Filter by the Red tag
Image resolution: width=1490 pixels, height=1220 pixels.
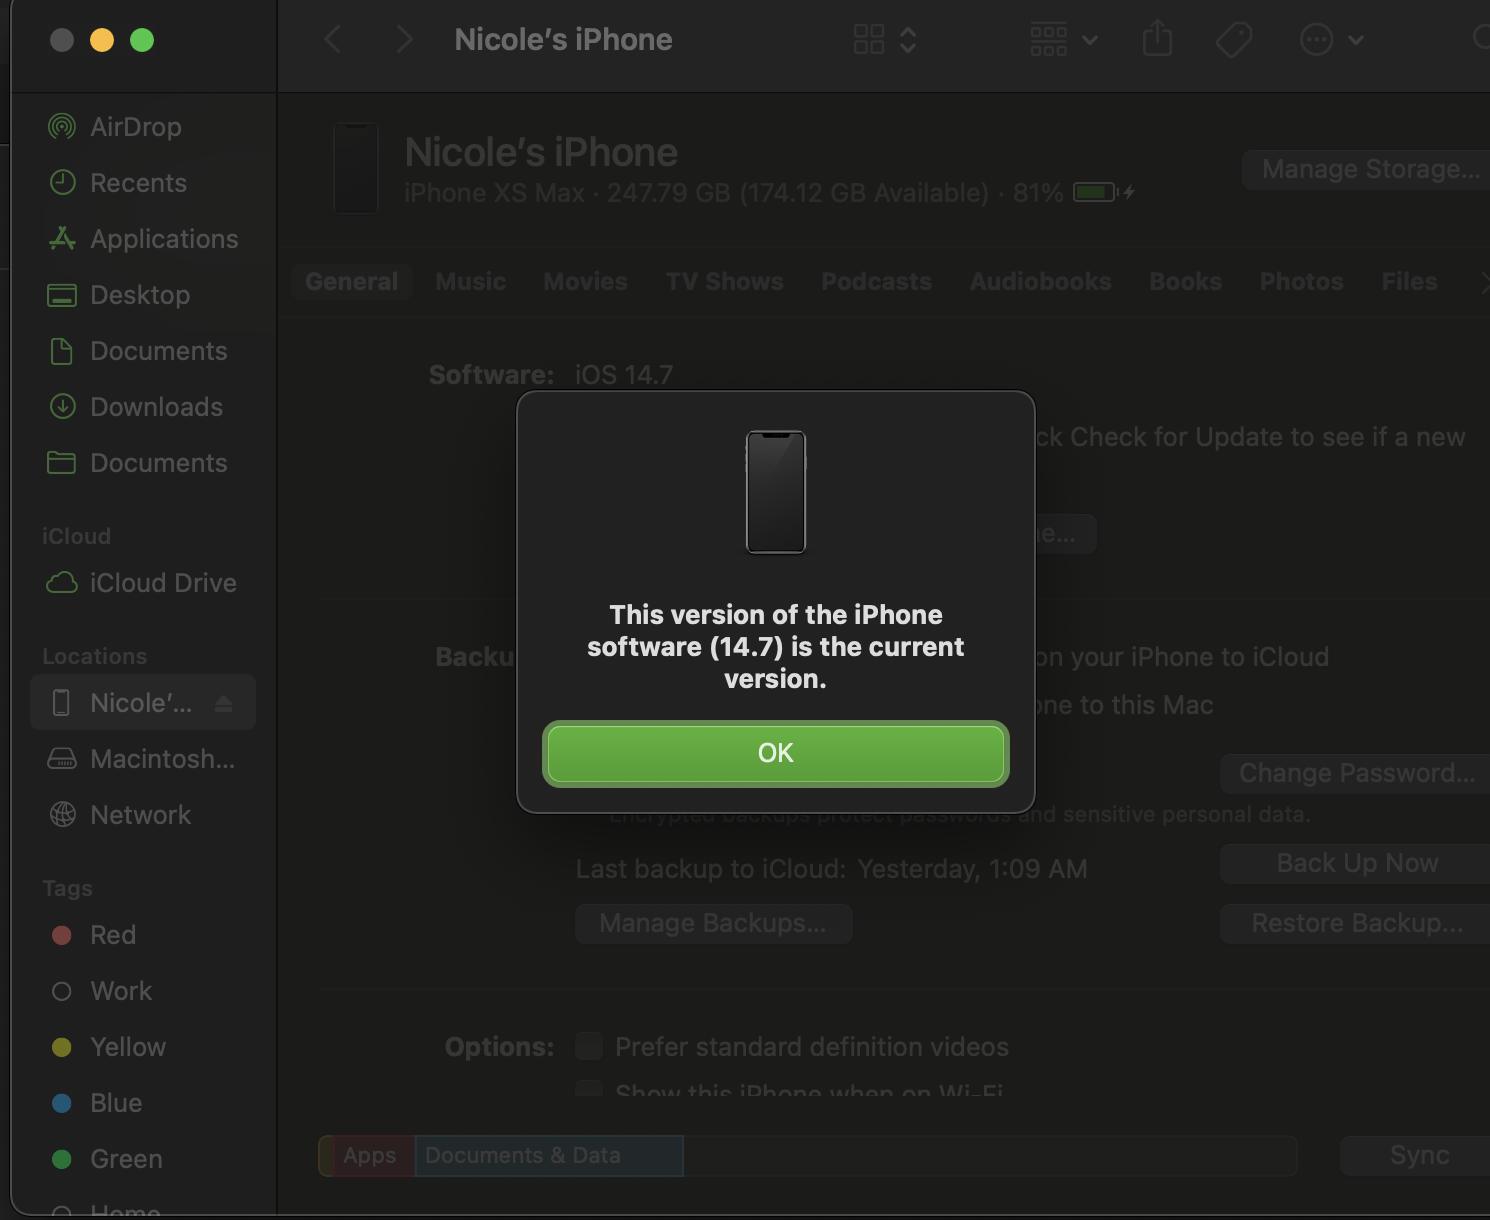point(93,935)
